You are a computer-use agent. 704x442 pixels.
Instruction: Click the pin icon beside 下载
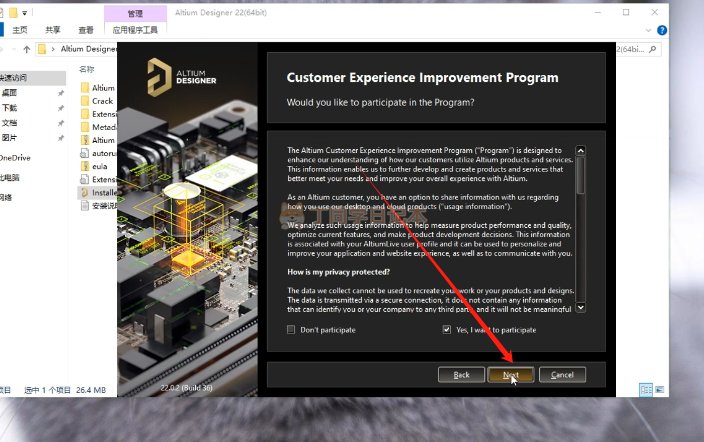tap(61, 108)
